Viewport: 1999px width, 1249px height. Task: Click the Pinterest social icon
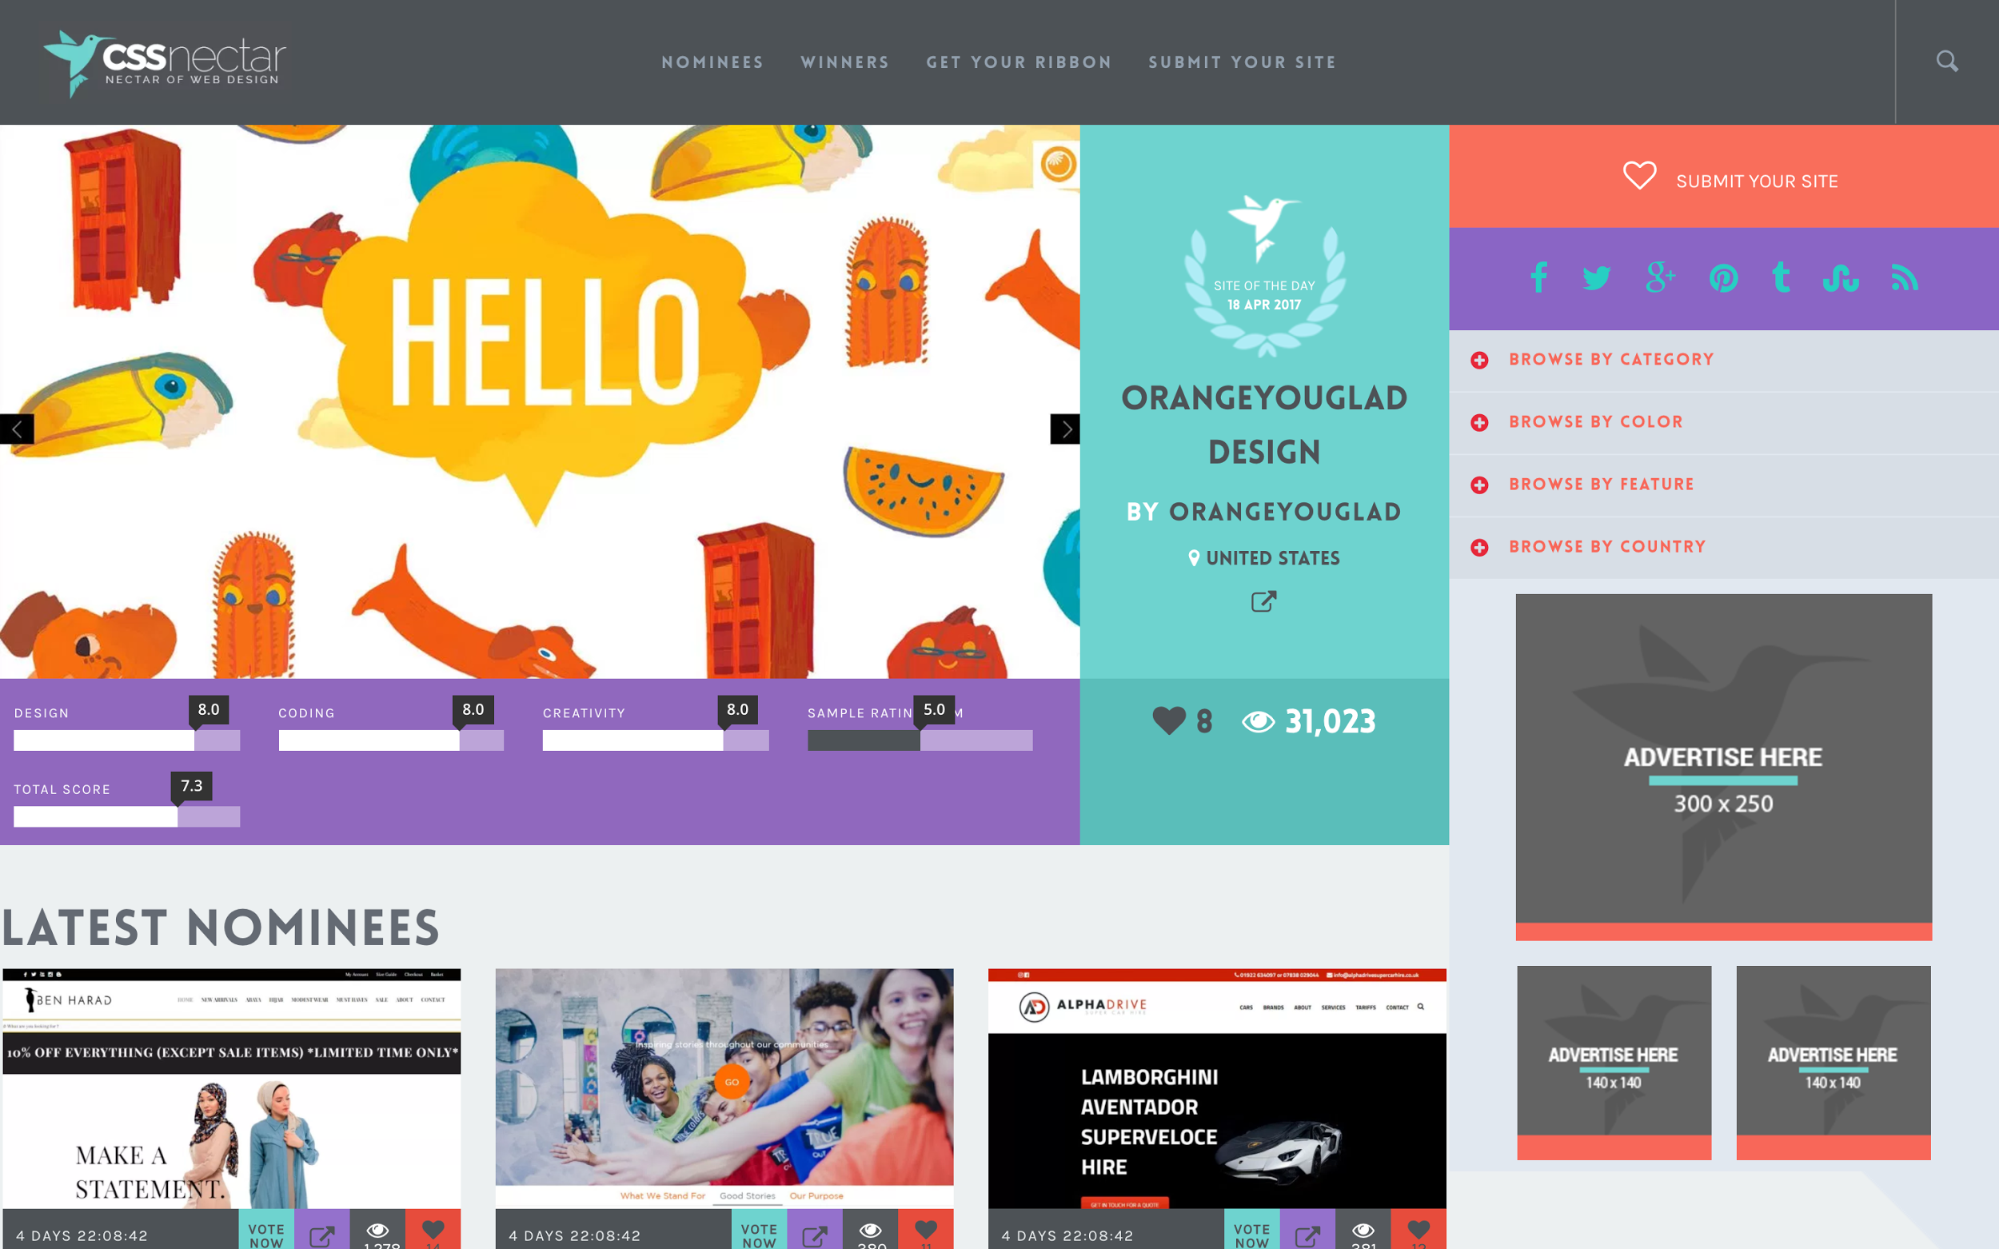(x=1720, y=276)
